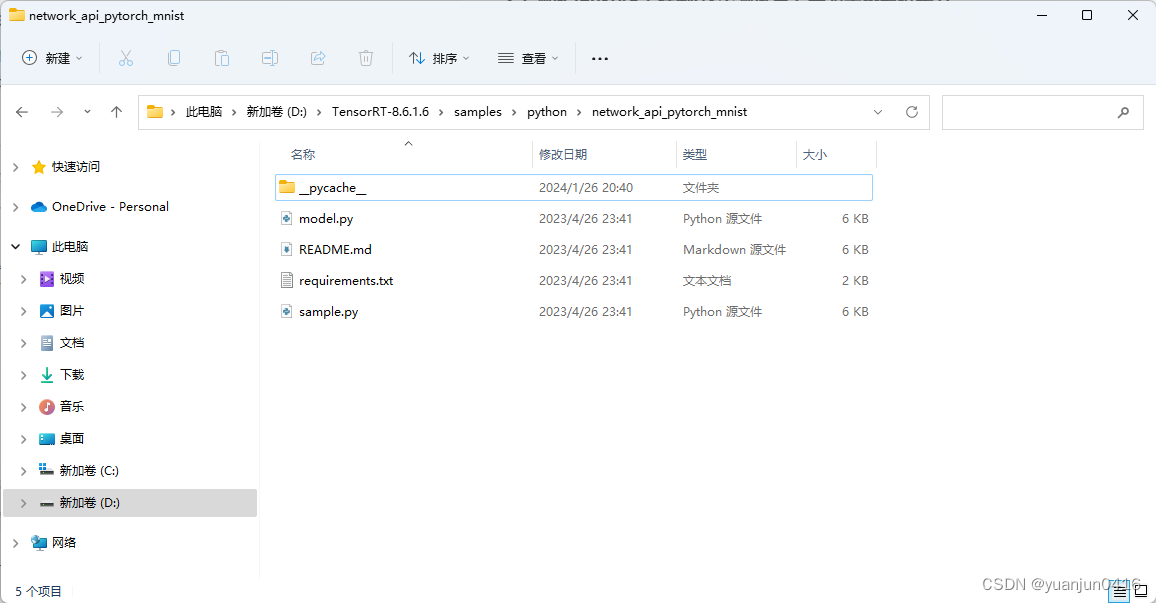Click TensorRT-8.6.1.6 breadcrumb segment
The image size is (1156, 603).
click(x=380, y=112)
